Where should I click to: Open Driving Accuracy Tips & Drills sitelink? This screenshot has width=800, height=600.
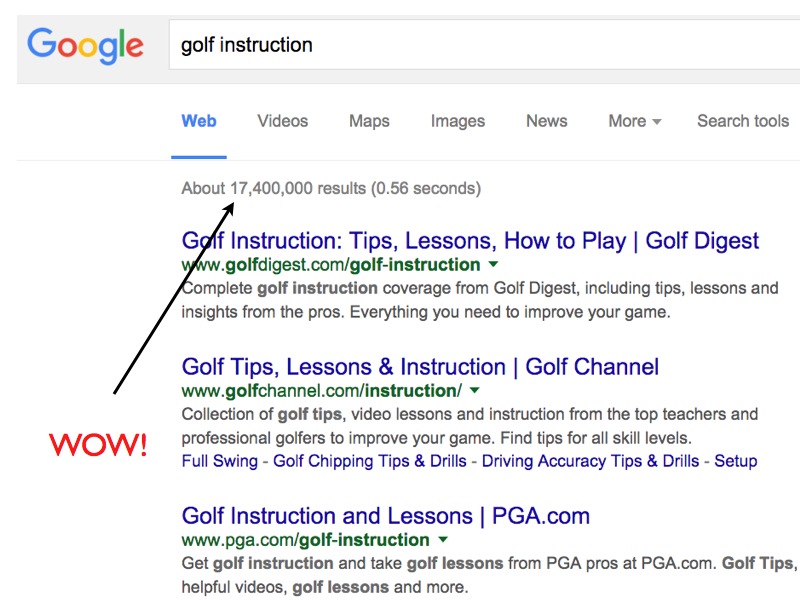pyautogui.click(x=590, y=461)
